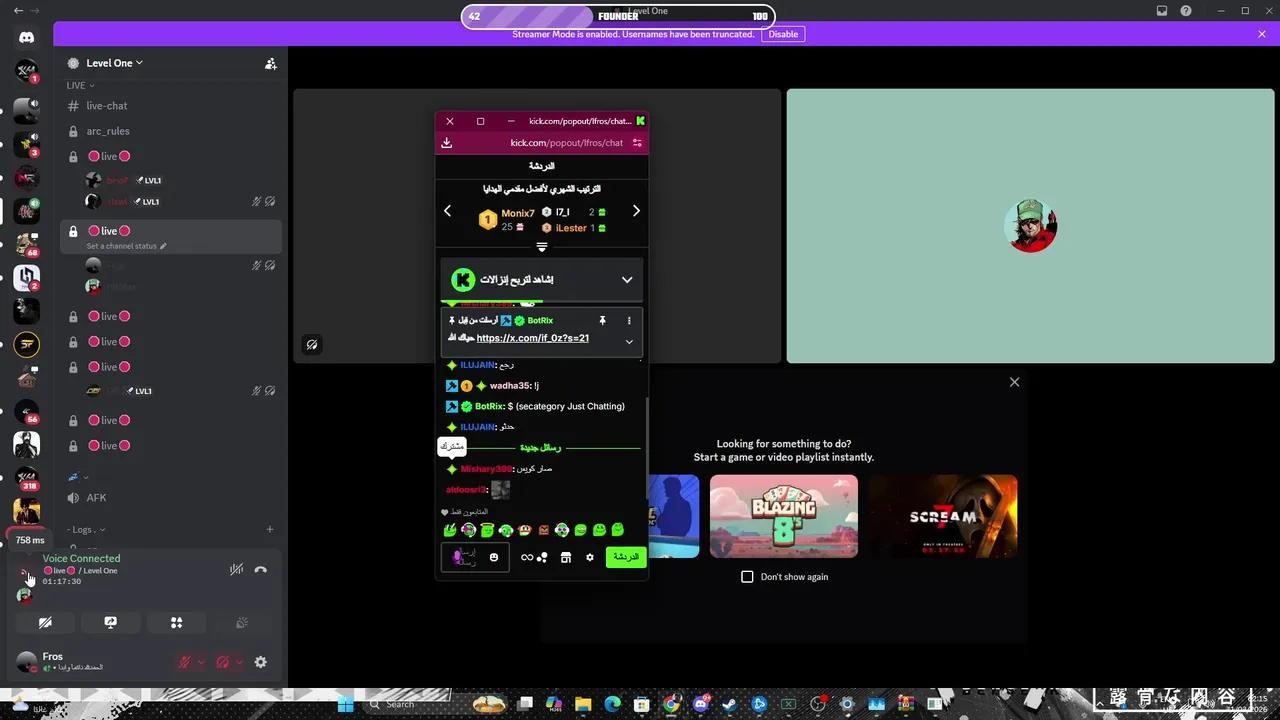Open the Discord inbox icon
The width and height of the screenshot is (1280, 720).
(1162, 11)
